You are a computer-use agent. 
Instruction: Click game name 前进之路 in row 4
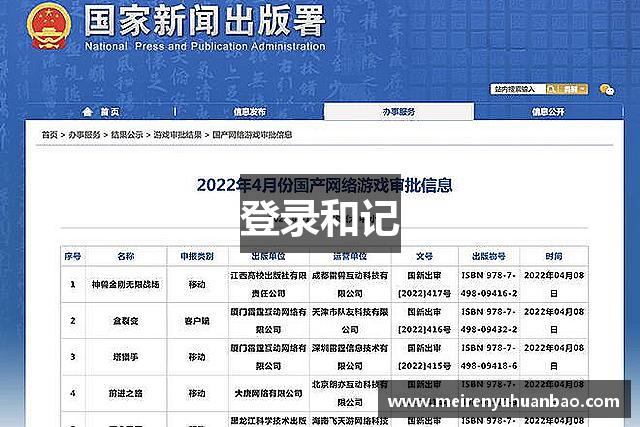[x=126, y=394]
